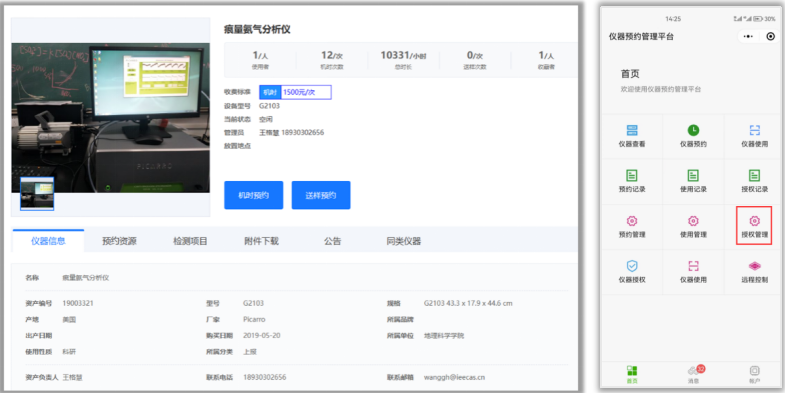
Task: Click the 仪器预约管理平台 mobile title
Action: [x=641, y=37]
